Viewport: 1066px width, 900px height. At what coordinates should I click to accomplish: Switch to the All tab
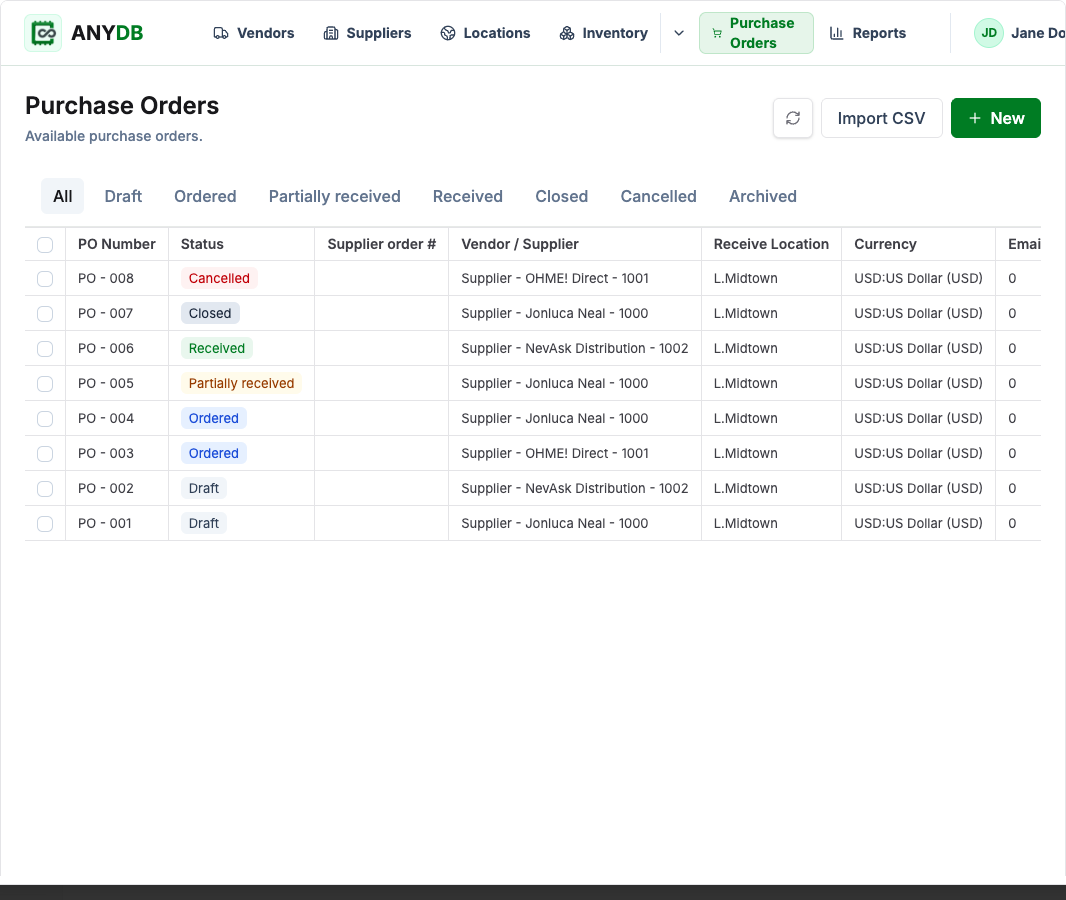click(x=63, y=196)
